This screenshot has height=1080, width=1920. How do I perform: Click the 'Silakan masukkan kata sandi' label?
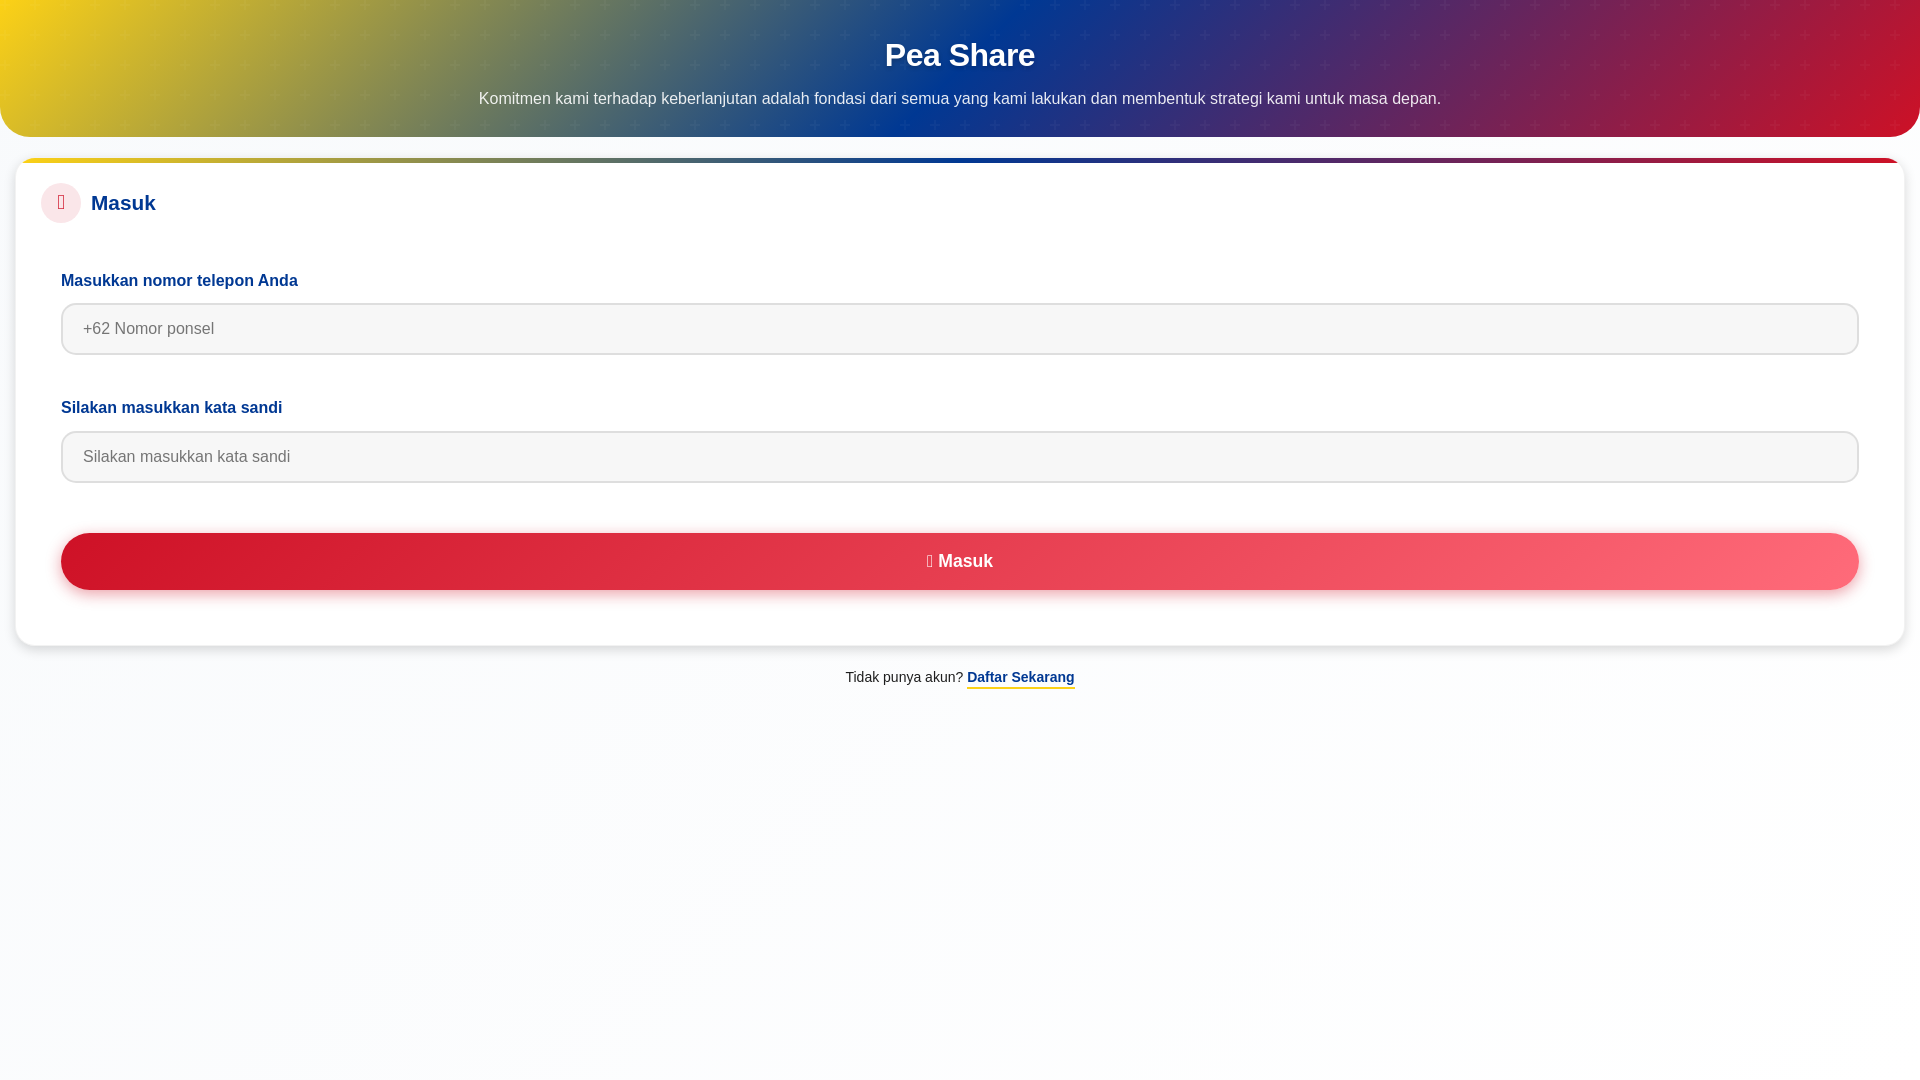coord(171,408)
